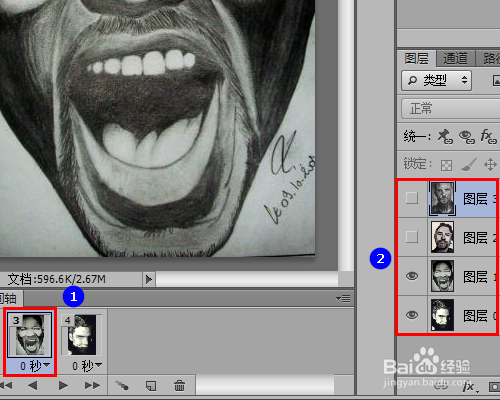Select animation frame 4 thumbnail
Image resolution: width=500 pixels, height=400 pixels.
[x=82, y=335]
